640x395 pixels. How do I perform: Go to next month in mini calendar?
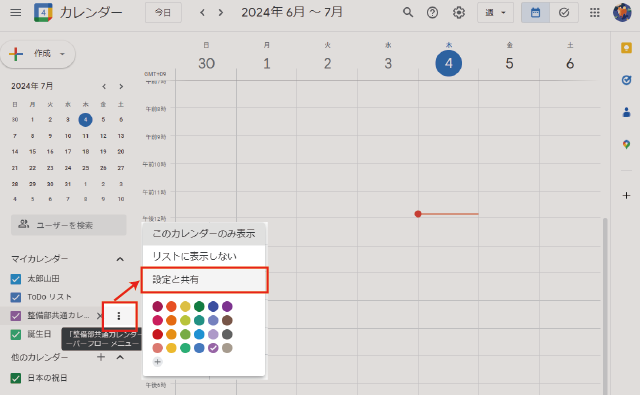point(121,87)
